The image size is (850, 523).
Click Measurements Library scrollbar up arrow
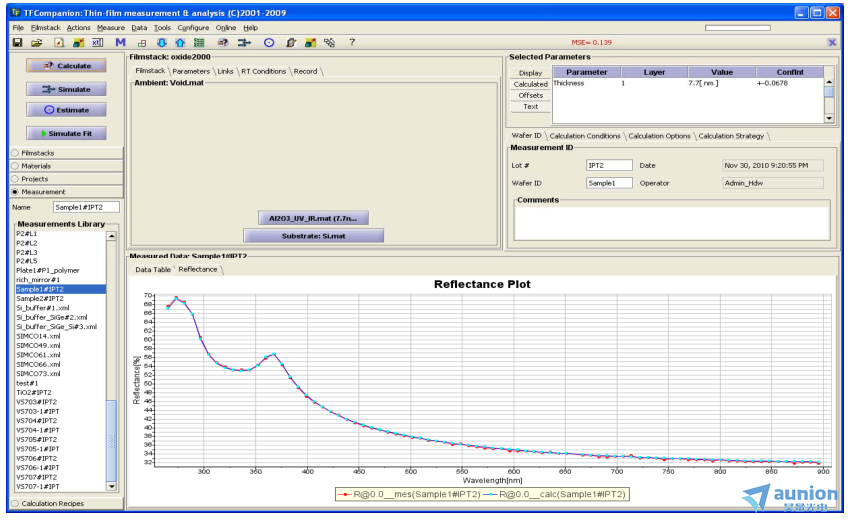(111, 236)
